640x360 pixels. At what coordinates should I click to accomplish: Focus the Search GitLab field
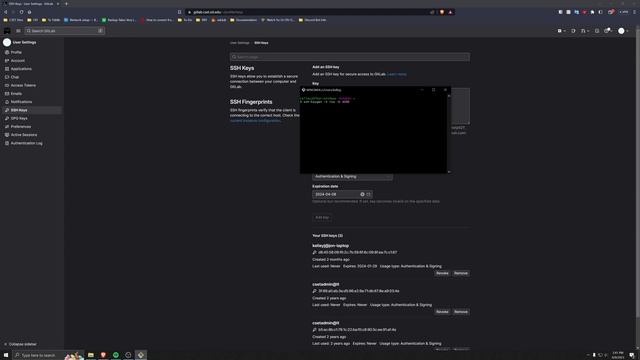pos(65,31)
